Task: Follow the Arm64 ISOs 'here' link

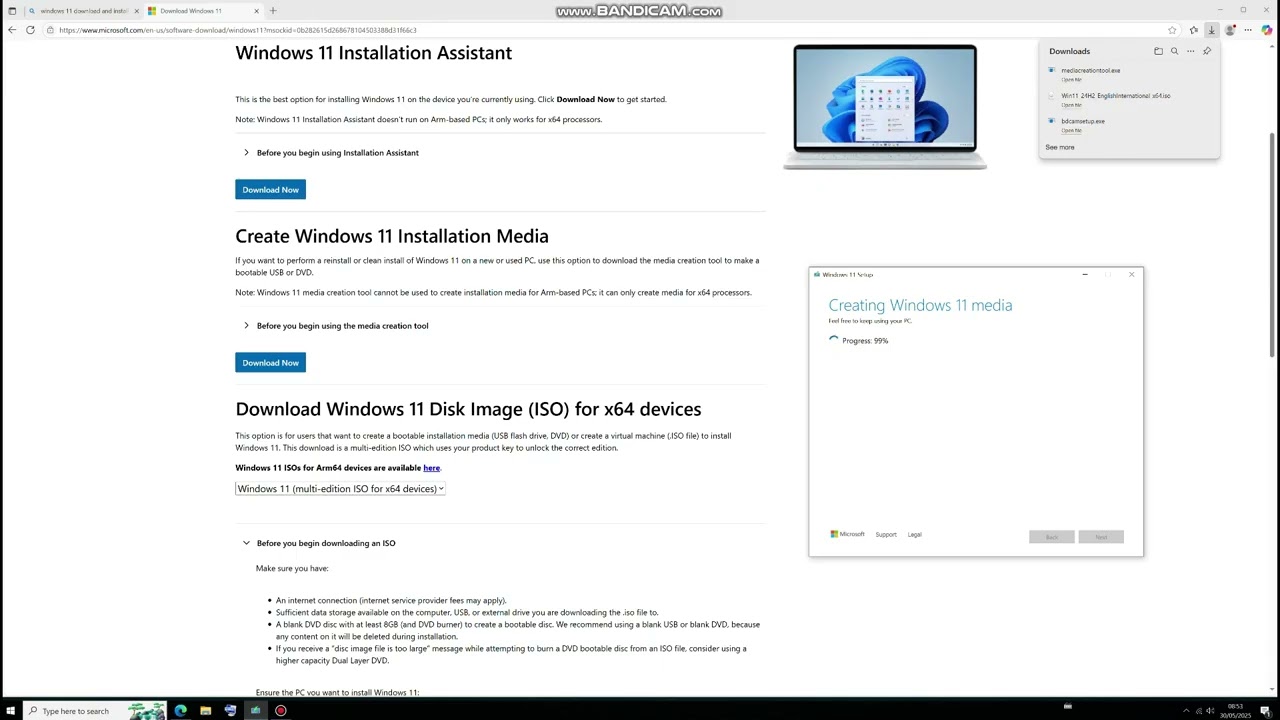Action: coord(431,468)
